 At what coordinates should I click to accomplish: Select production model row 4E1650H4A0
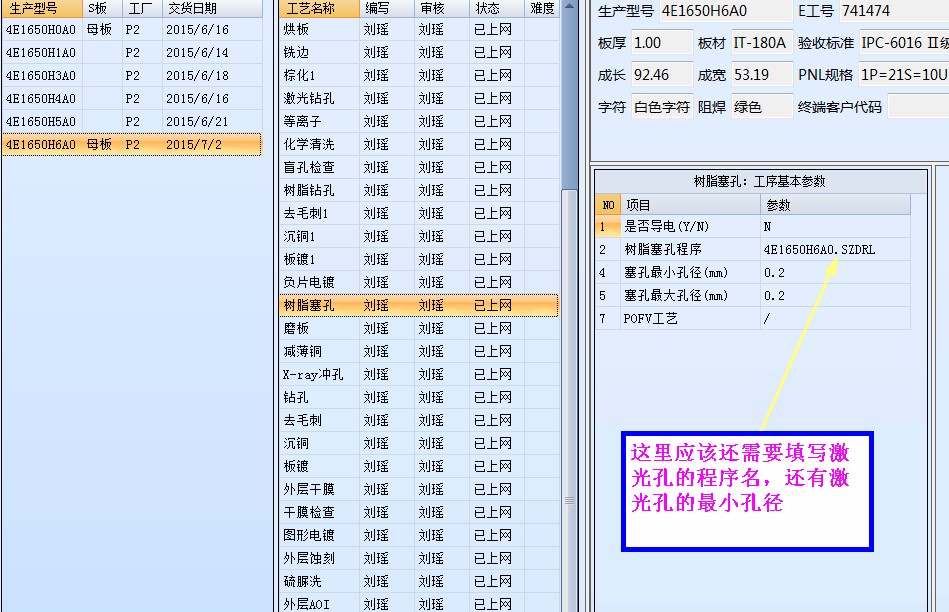132,99
